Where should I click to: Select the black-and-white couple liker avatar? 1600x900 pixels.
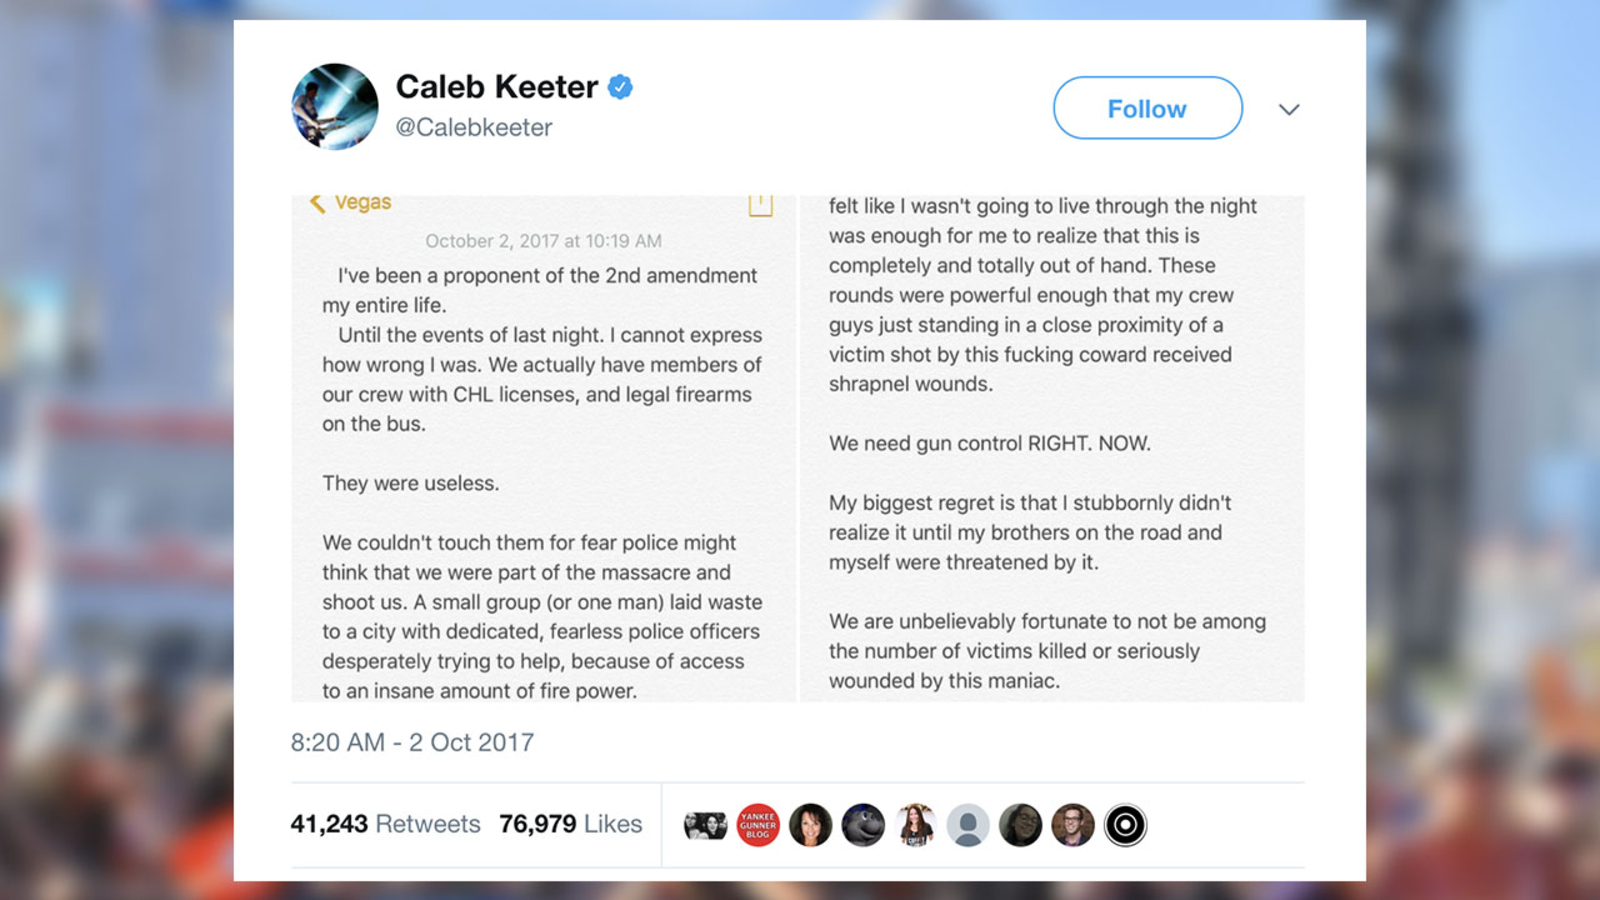[706, 824]
